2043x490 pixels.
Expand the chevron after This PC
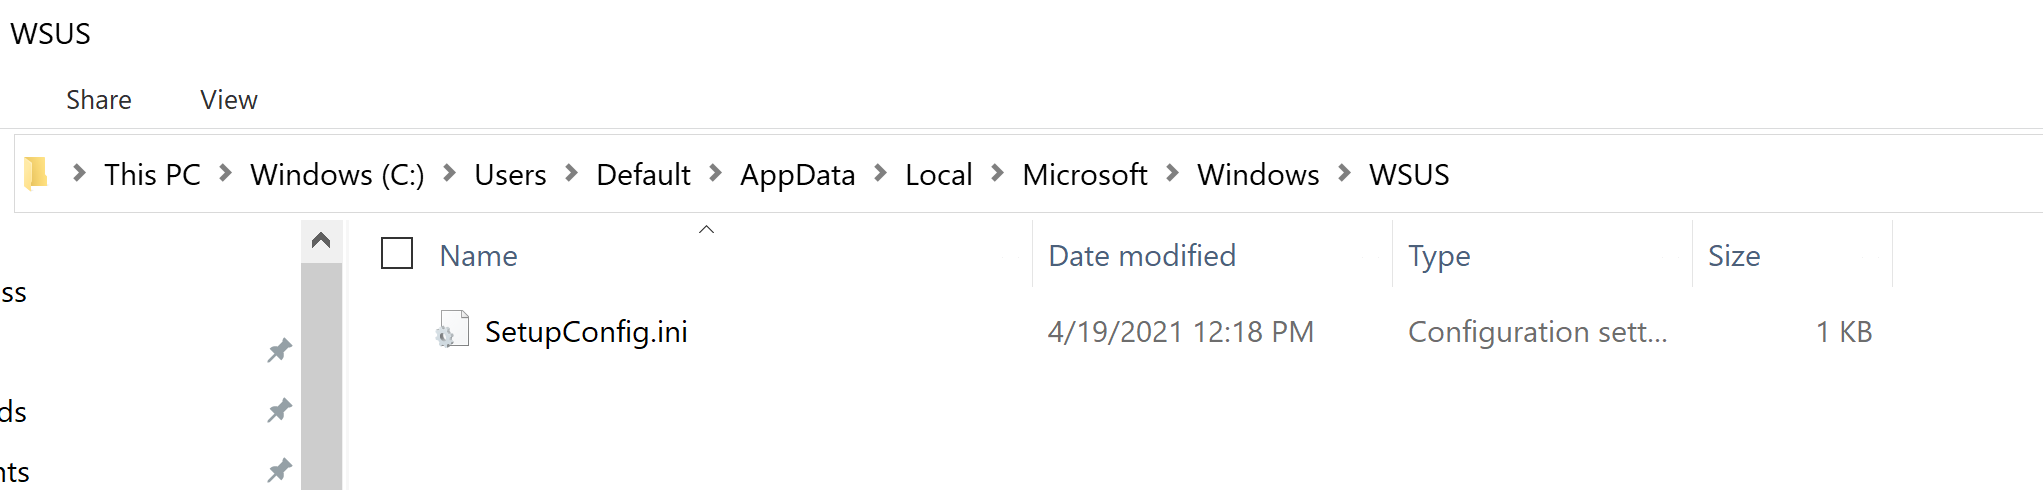(226, 174)
